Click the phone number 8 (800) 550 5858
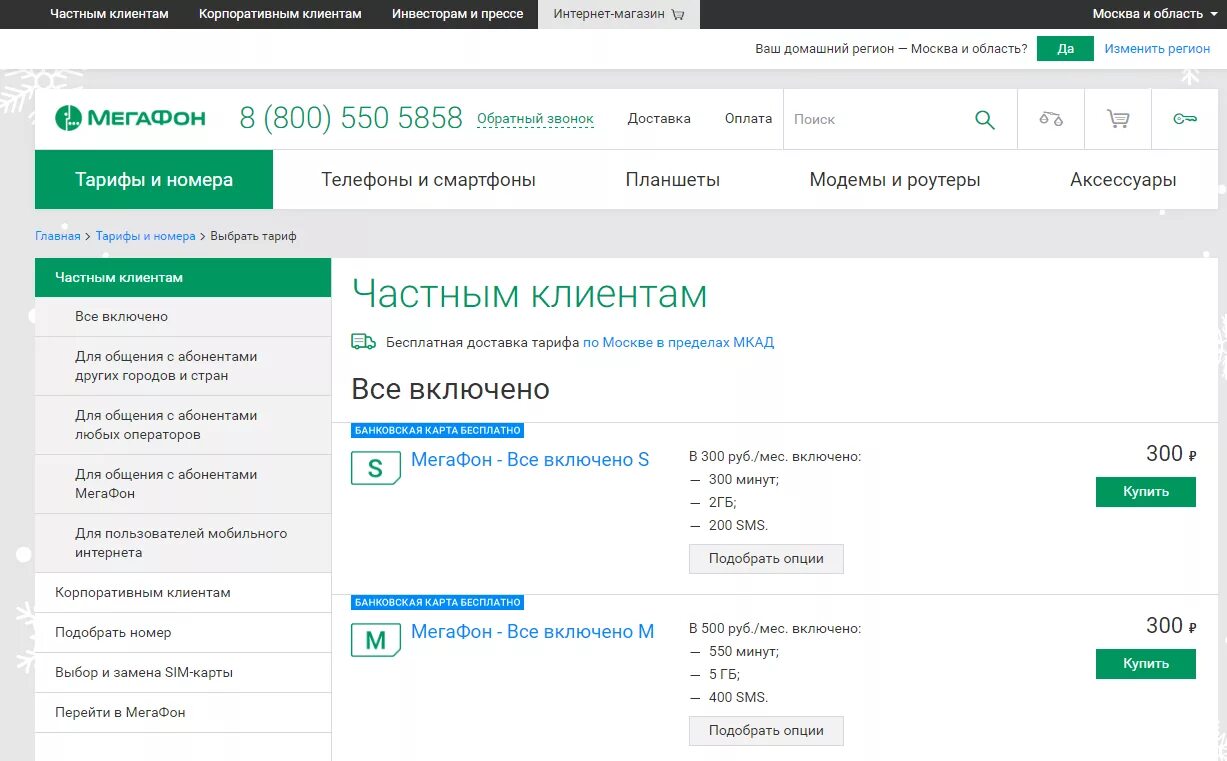Screen dimensions: 1227x761 351,118
